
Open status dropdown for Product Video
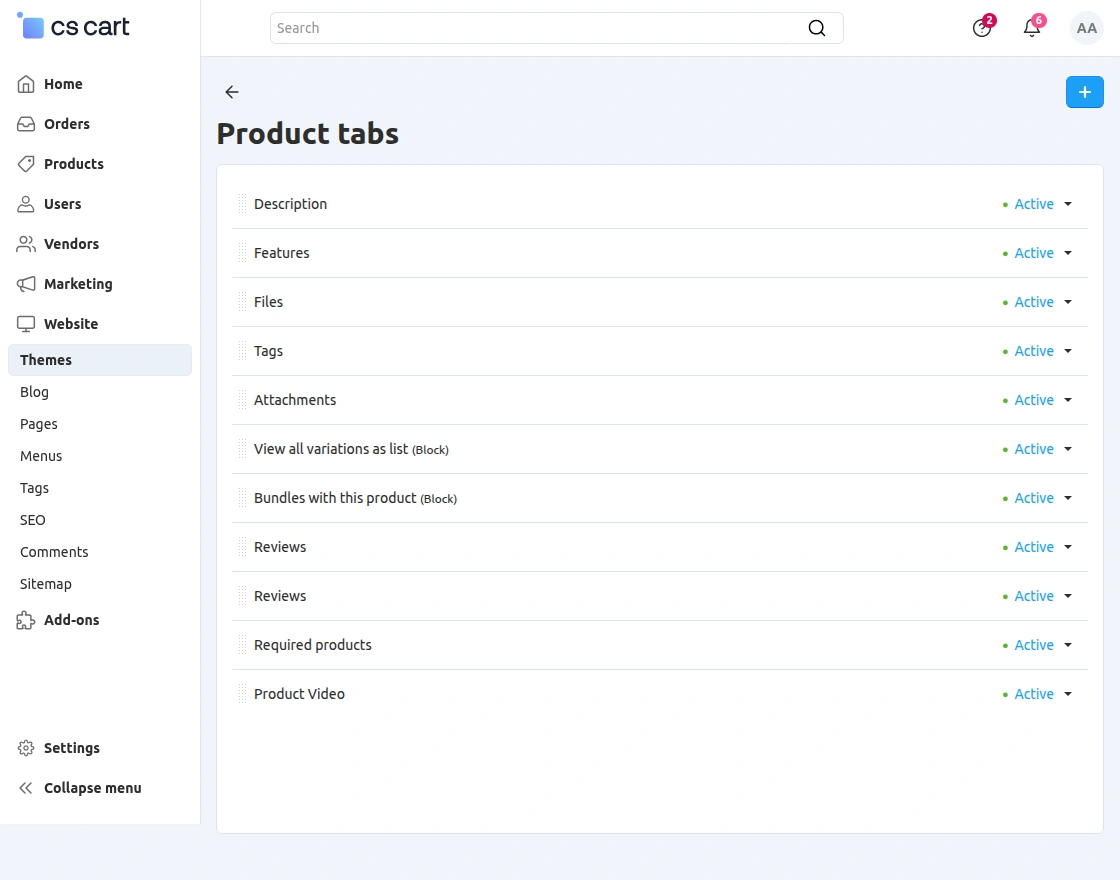1037,694
